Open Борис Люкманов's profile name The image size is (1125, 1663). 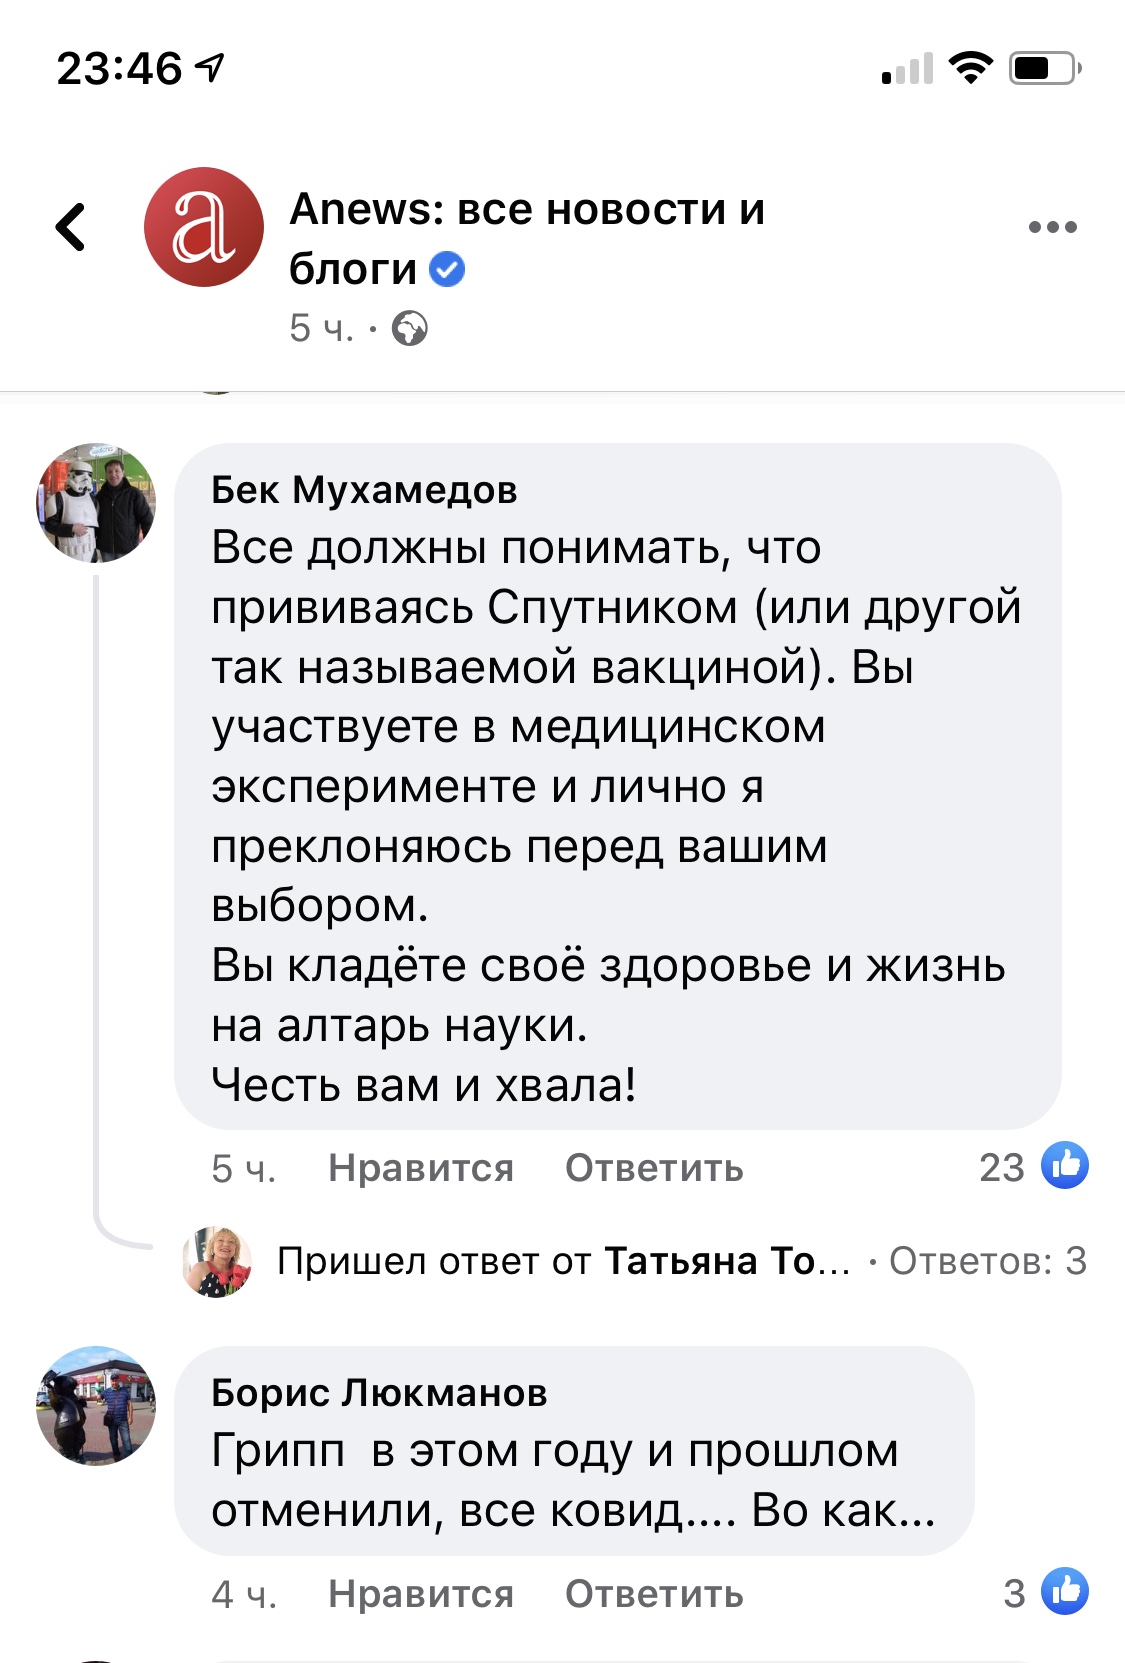[x=379, y=1393]
